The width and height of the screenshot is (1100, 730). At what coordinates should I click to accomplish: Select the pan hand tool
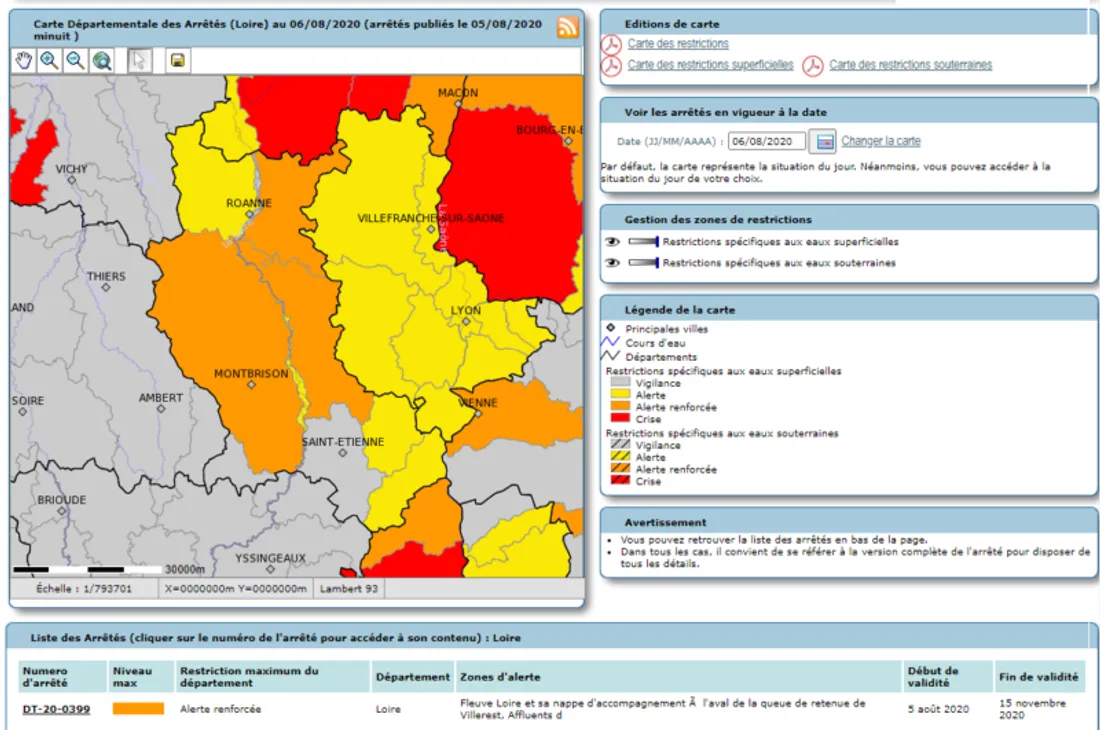(24, 61)
